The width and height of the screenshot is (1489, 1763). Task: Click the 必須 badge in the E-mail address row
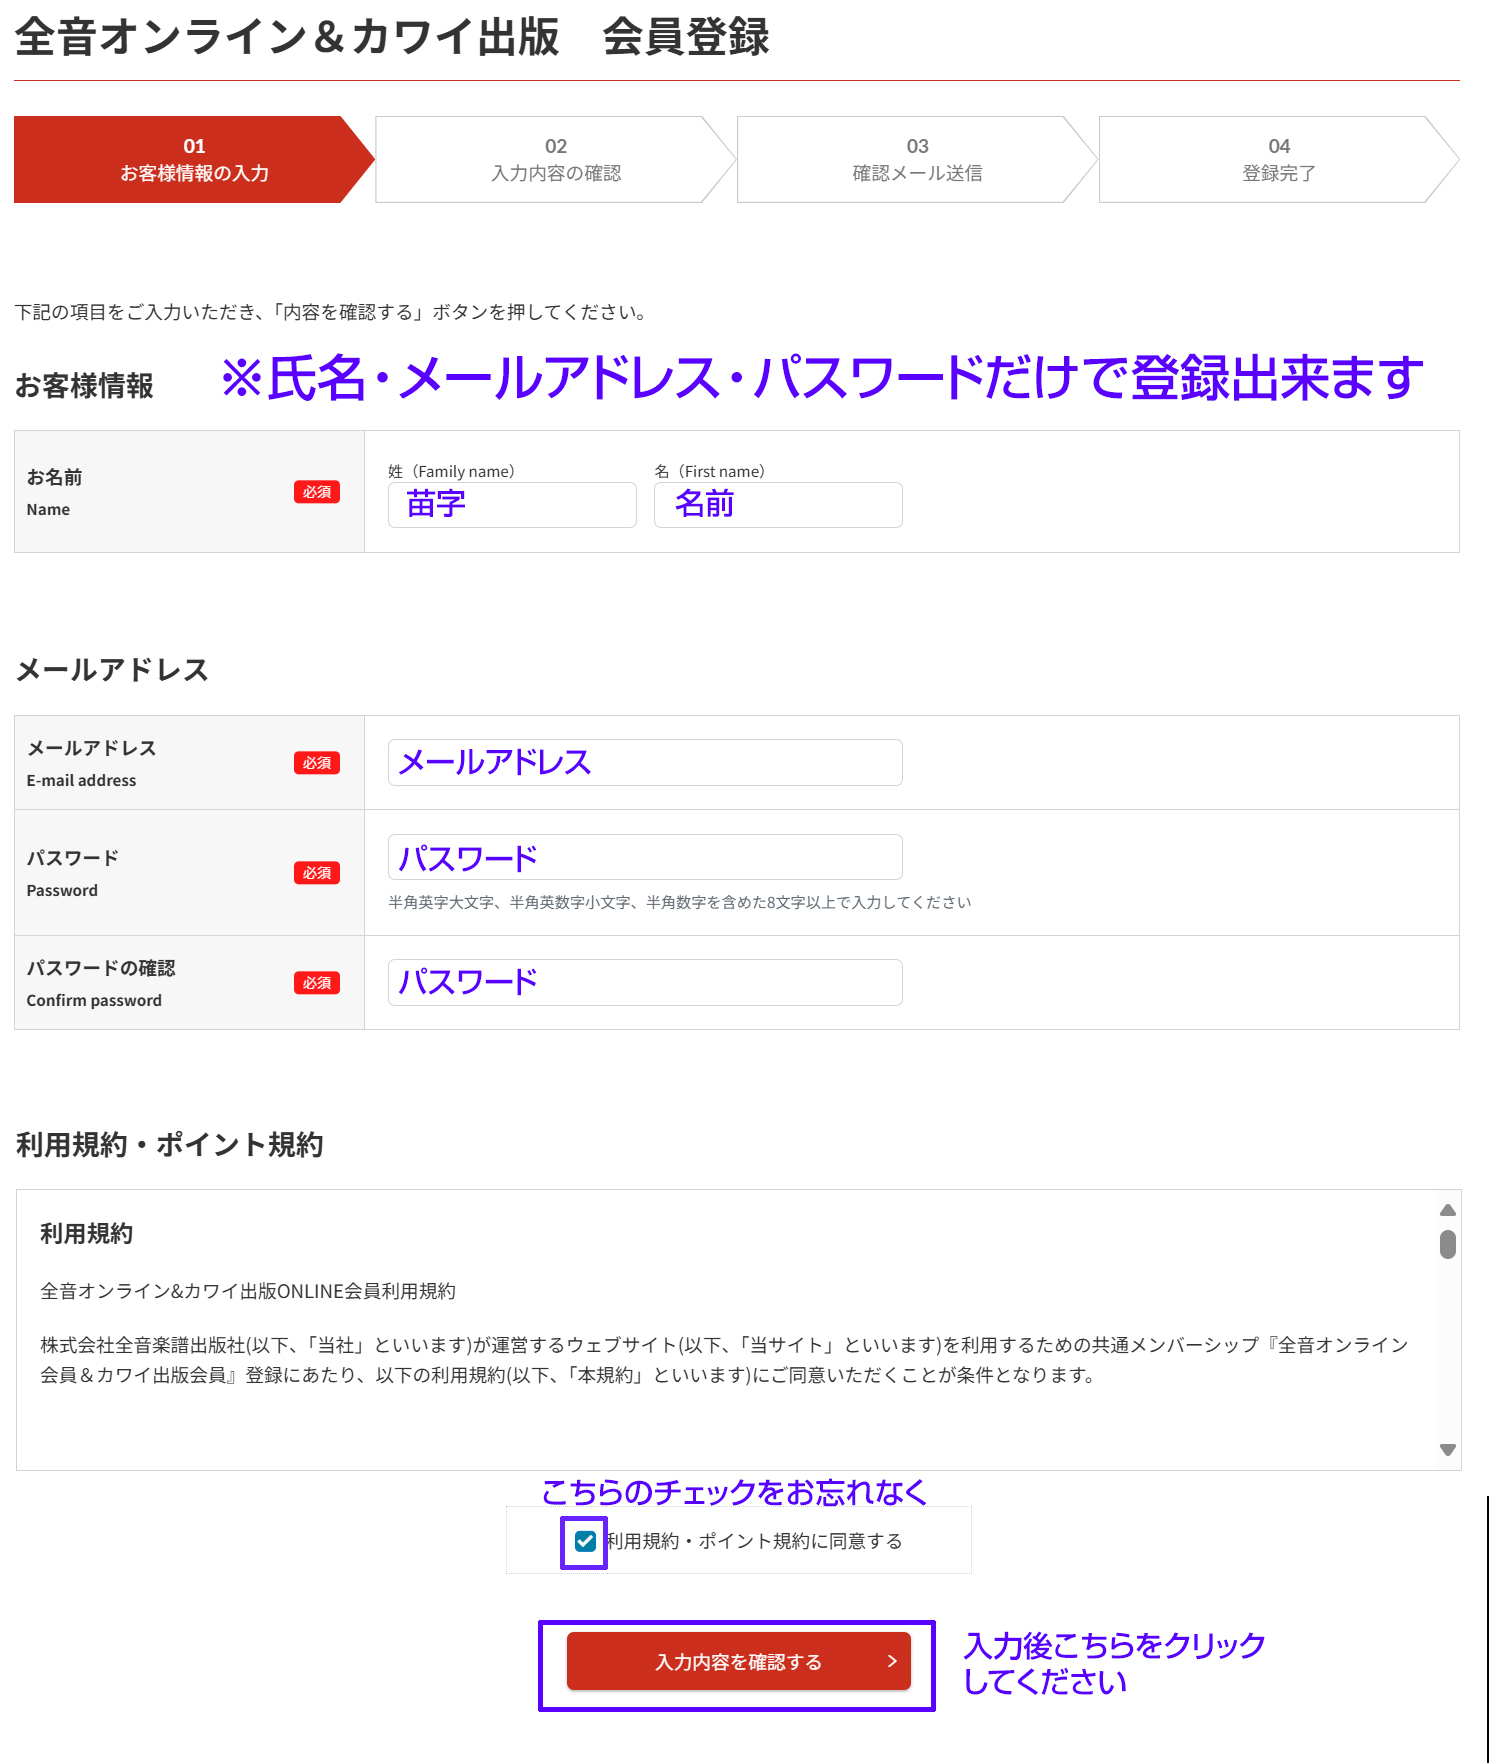click(316, 763)
